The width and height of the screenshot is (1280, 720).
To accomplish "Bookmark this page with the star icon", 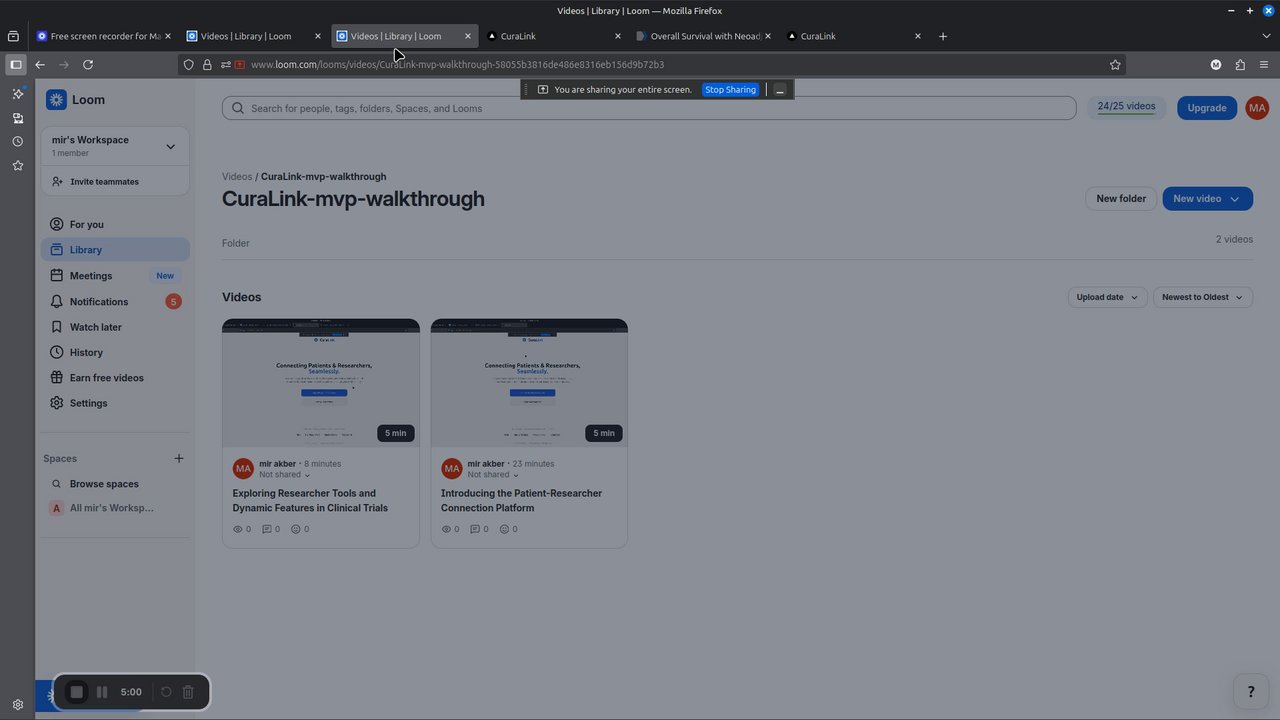I will coord(1115,64).
